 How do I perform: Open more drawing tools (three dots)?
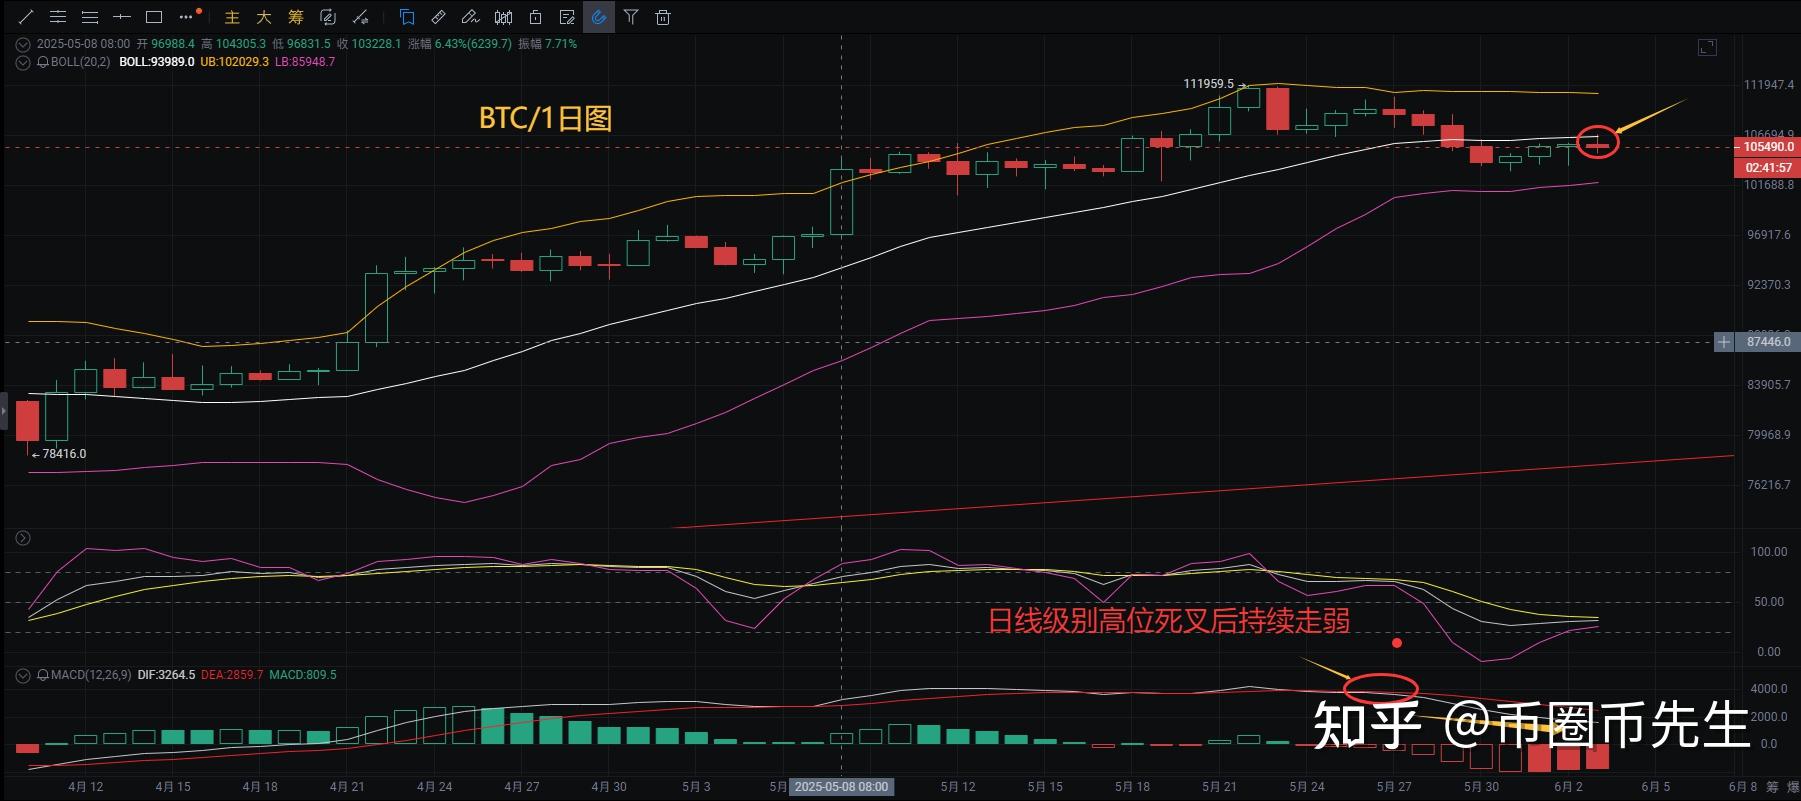[x=187, y=17]
